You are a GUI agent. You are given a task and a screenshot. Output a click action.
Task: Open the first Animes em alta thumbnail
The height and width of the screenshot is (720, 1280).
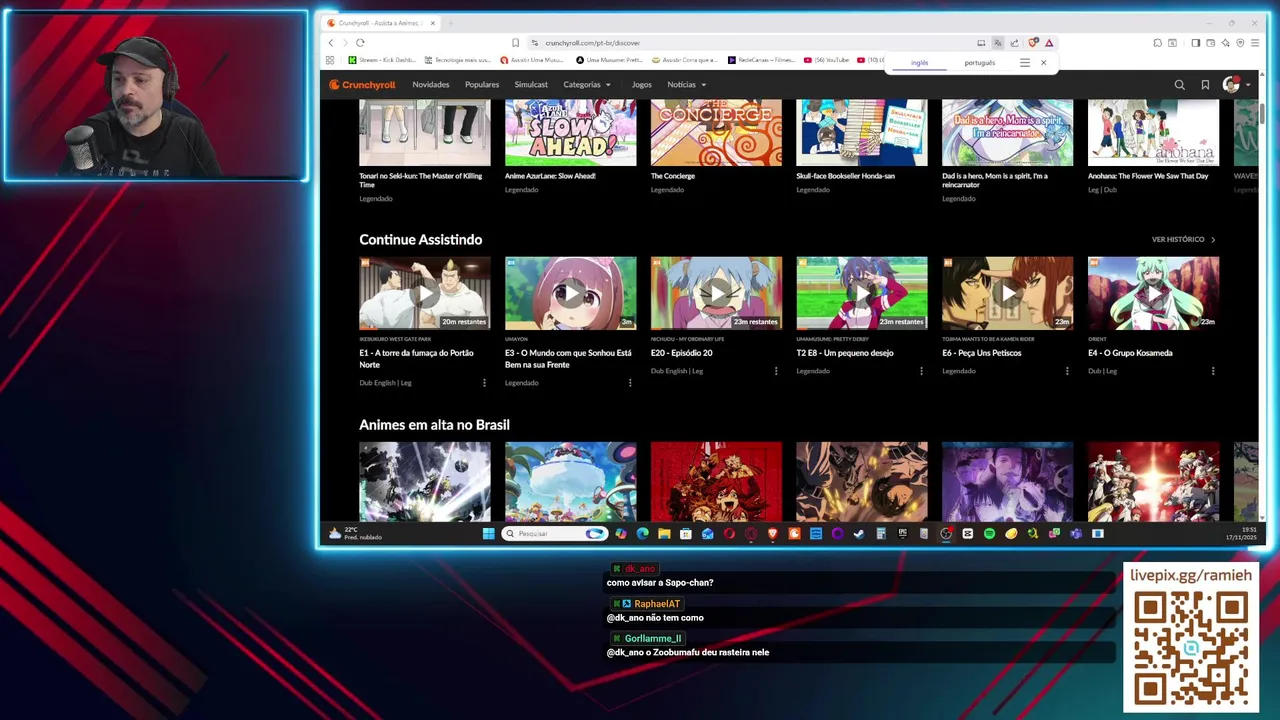(425, 481)
